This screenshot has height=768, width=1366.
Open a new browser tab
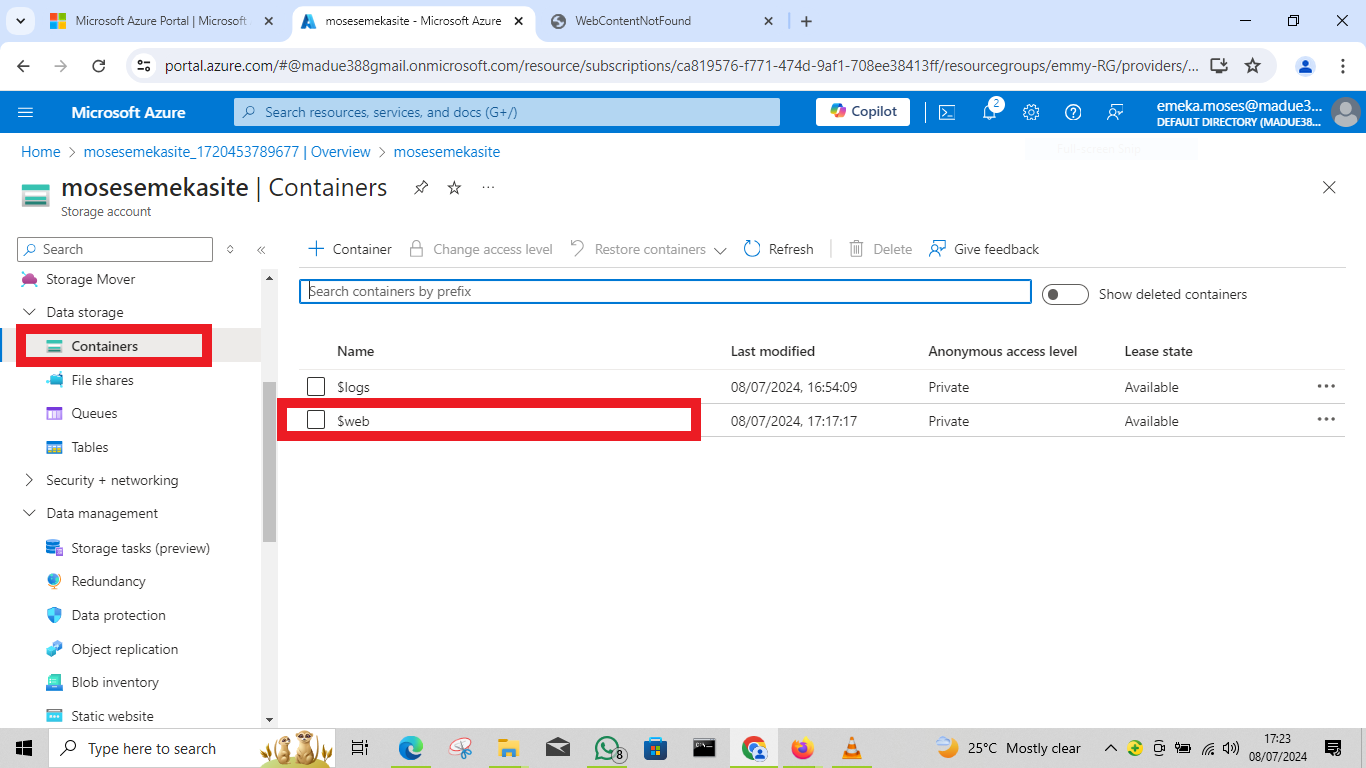pos(806,21)
